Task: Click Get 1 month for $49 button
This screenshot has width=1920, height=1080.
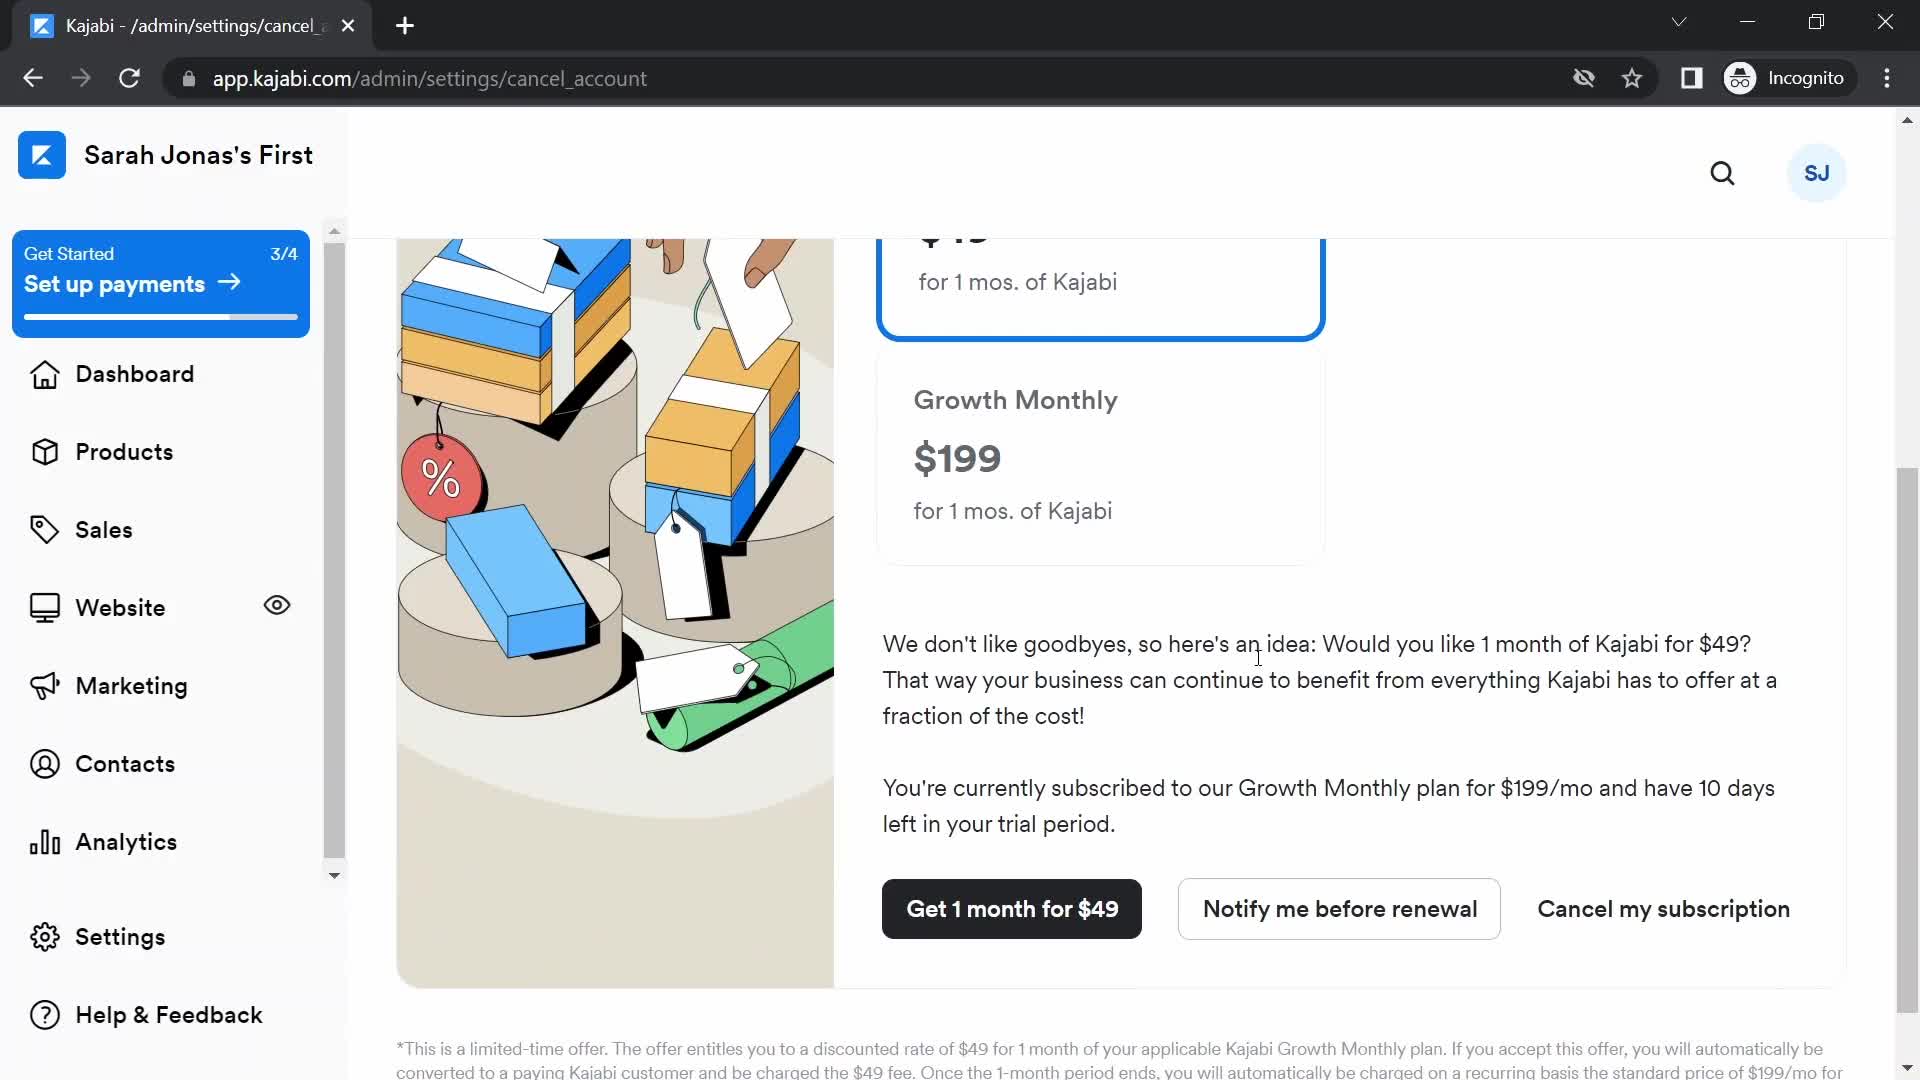Action: tap(1010, 909)
